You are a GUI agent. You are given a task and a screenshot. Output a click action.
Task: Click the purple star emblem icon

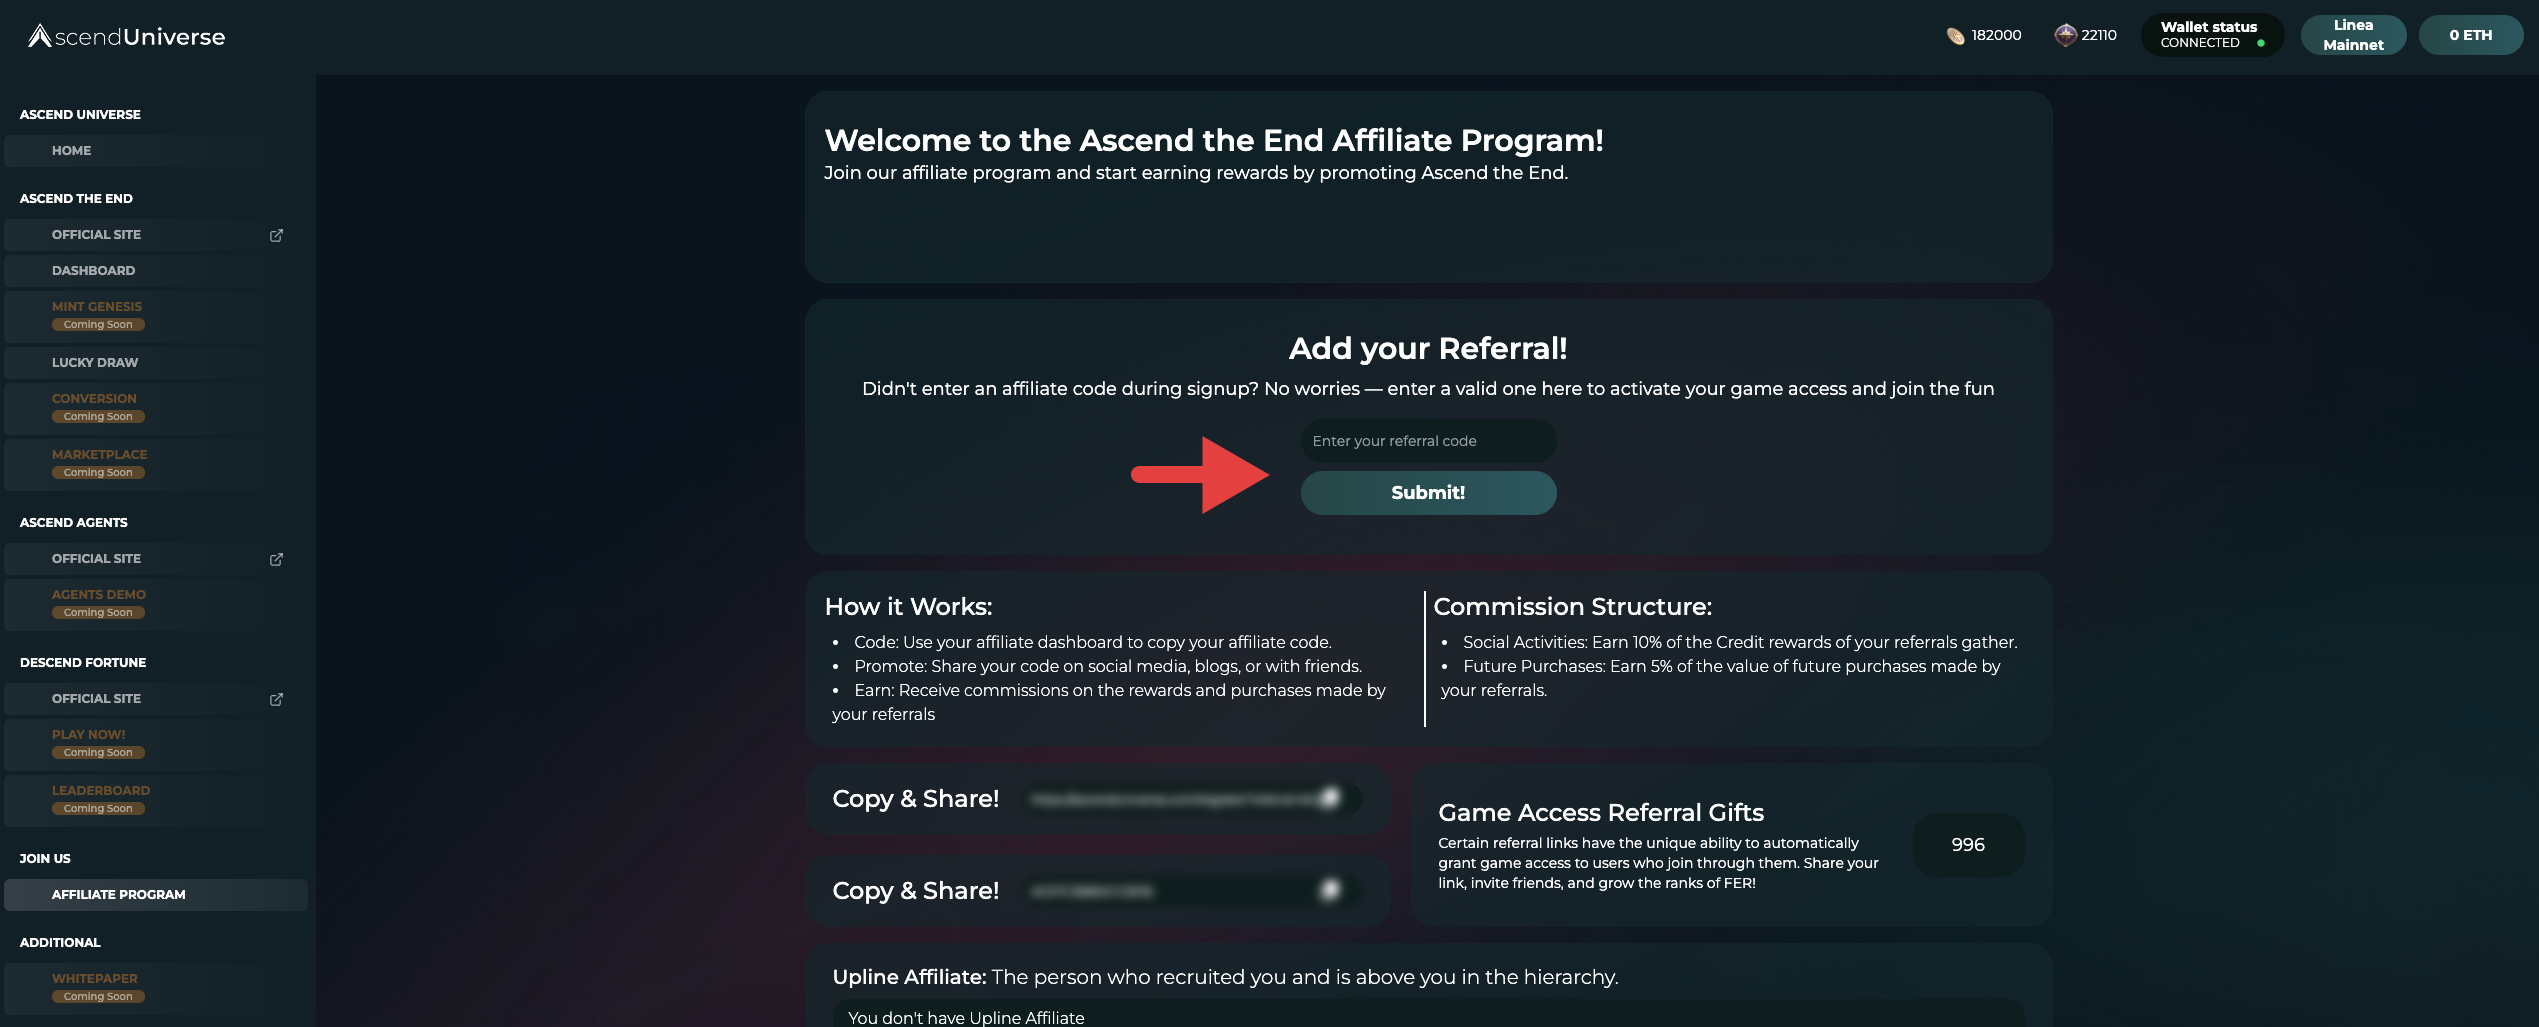tap(2065, 36)
